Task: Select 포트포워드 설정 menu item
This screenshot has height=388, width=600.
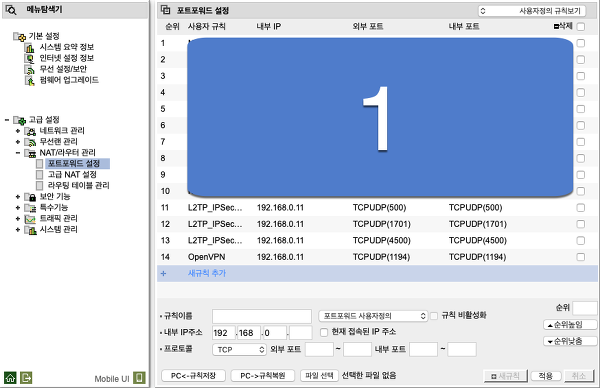Action: click(x=73, y=164)
